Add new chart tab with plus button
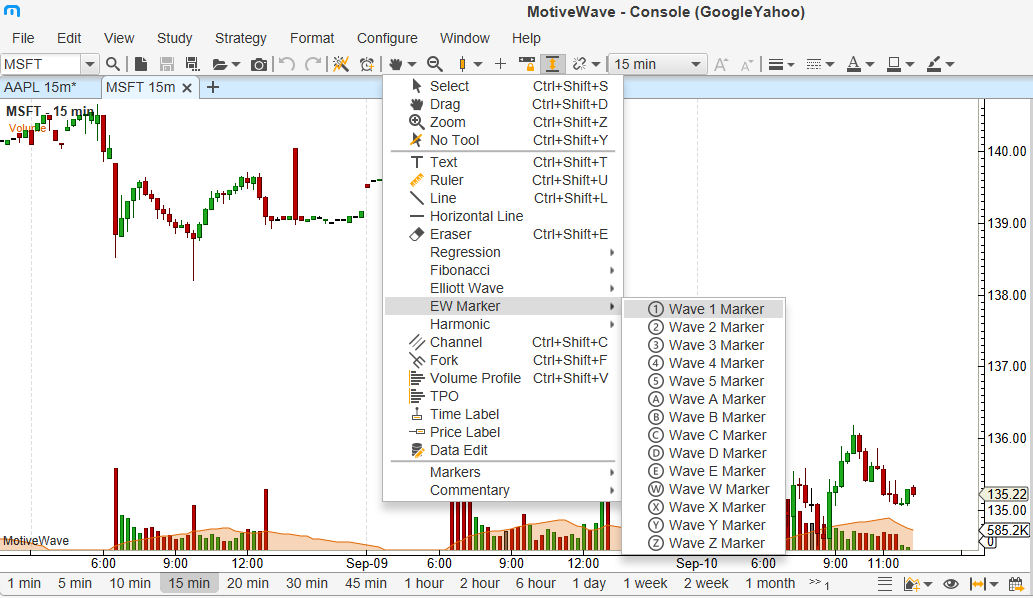The width and height of the screenshot is (1033, 598). (x=212, y=87)
